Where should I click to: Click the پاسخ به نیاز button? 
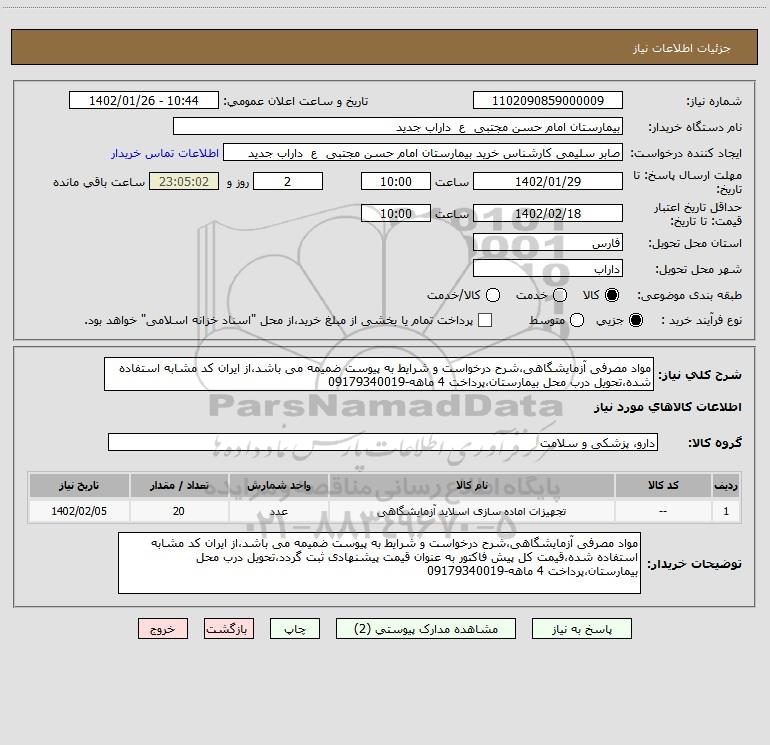pyautogui.click(x=581, y=629)
